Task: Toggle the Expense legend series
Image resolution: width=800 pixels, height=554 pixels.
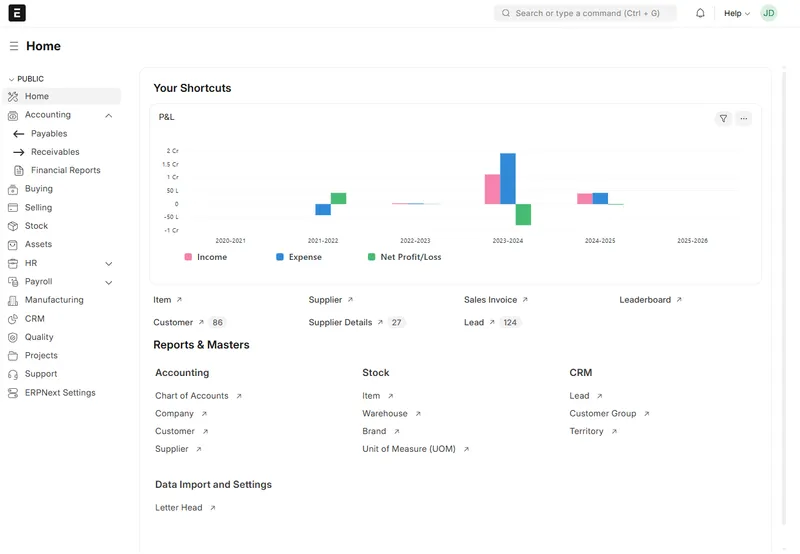Action: pyautogui.click(x=299, y=257)
